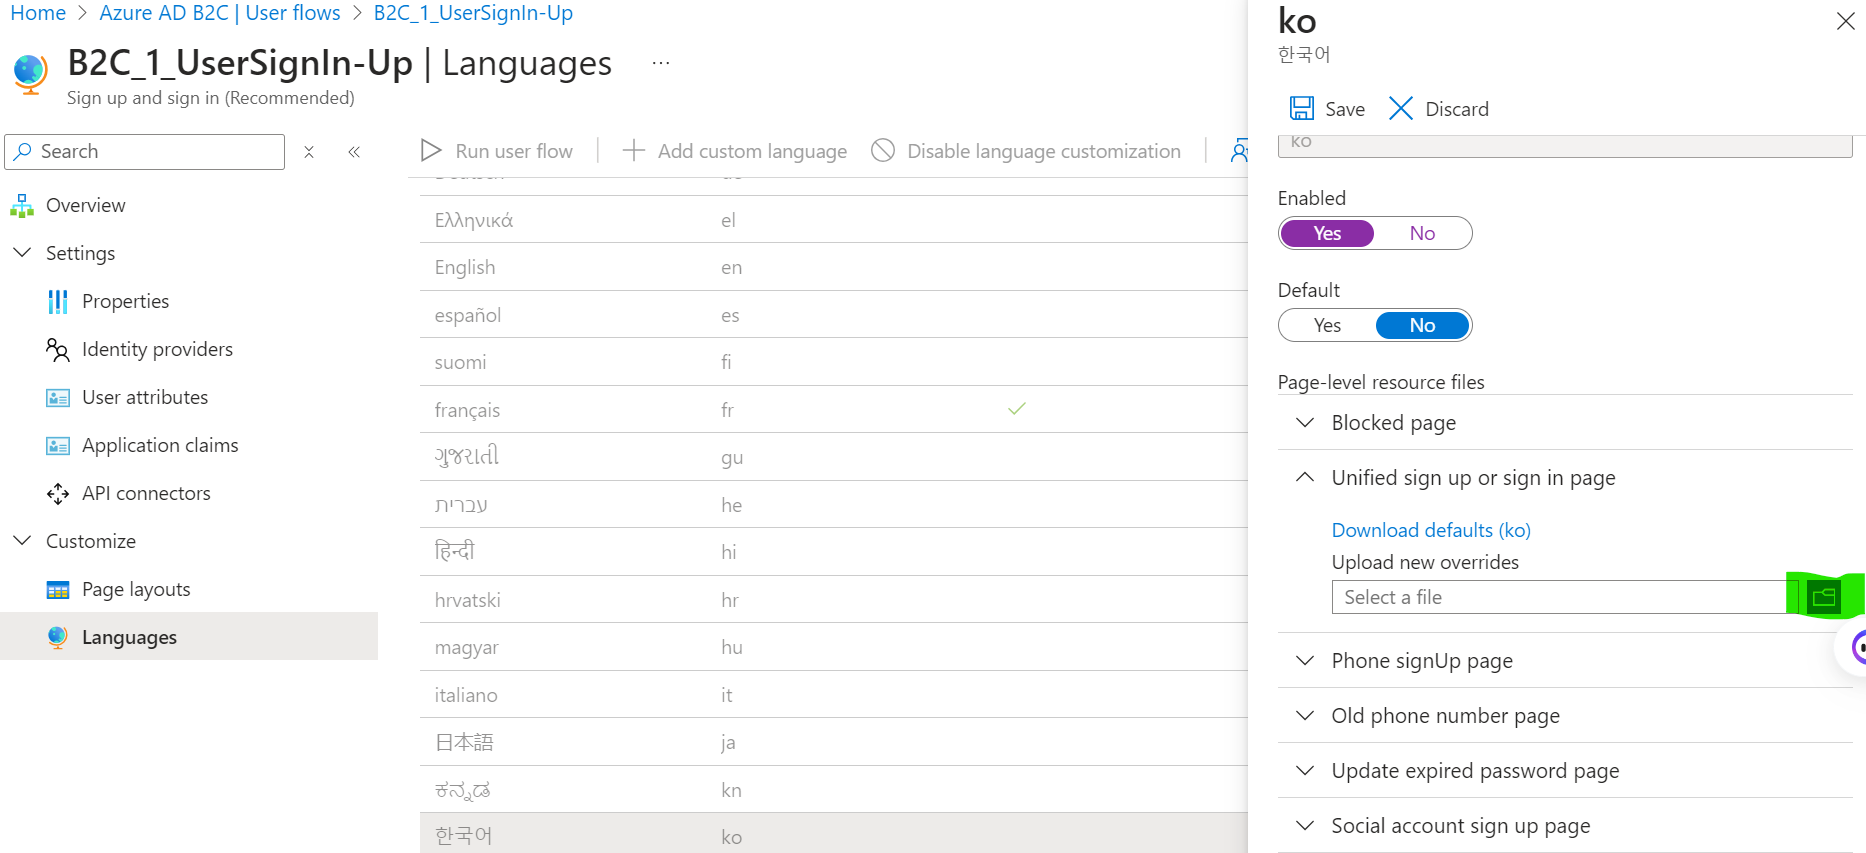
Task: Select the Ελληνικά language row
Action: tap(834, 220)
